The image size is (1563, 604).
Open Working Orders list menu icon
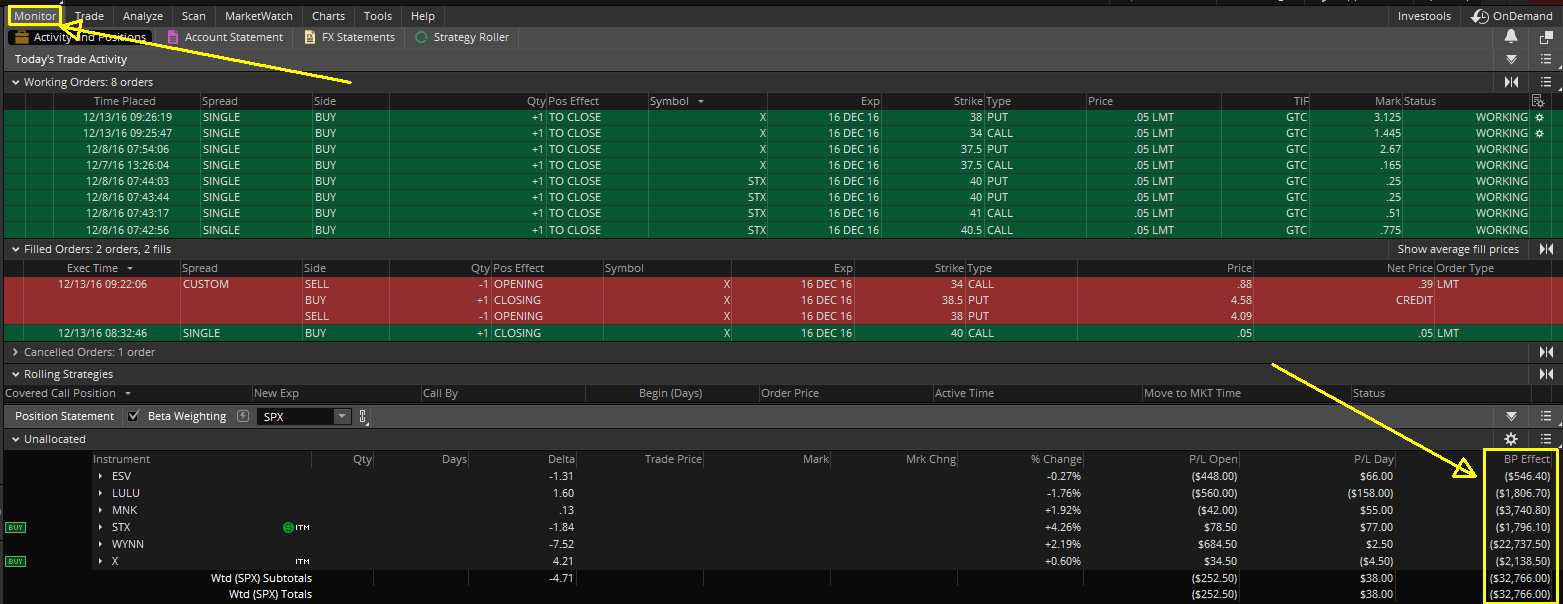pos(1546,82)
